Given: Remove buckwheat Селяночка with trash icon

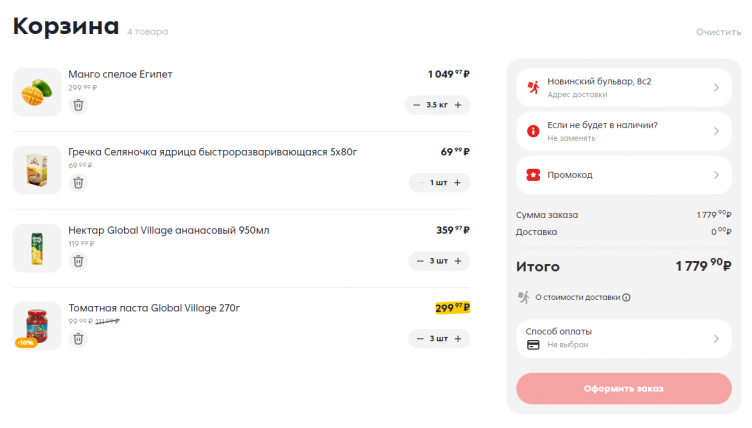Looking at the screenshot, I should pyautogui.click(x=79, y=183).
